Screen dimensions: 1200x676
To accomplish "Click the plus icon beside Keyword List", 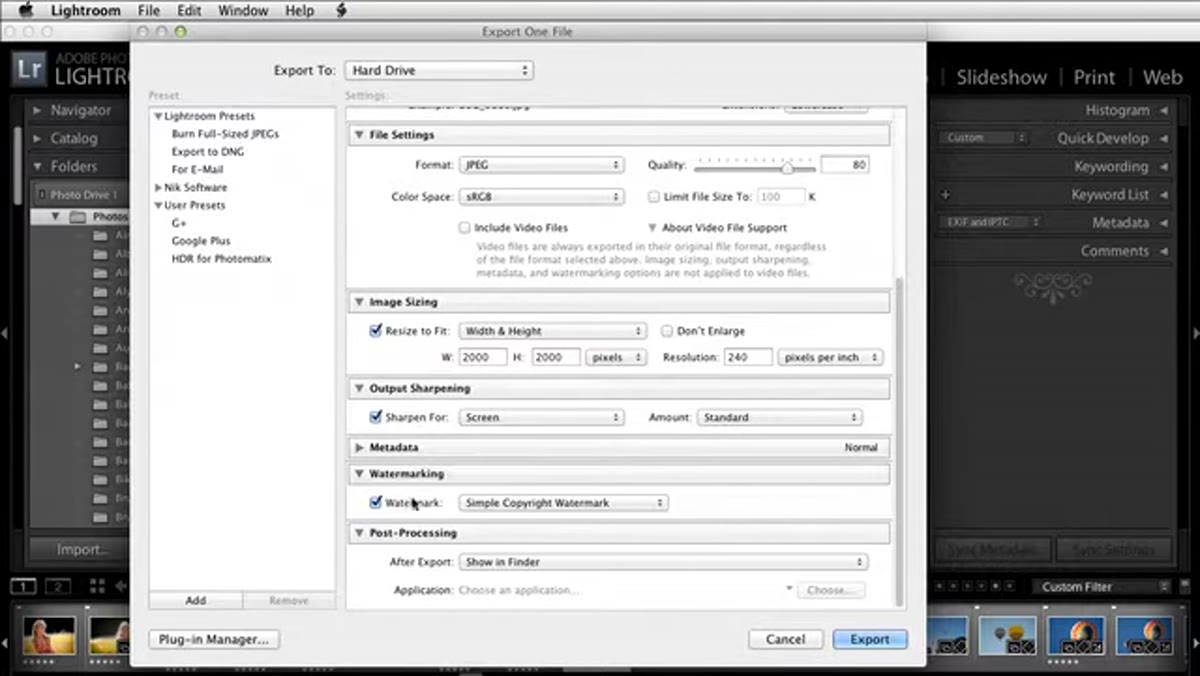I will [x=945, y=195].
